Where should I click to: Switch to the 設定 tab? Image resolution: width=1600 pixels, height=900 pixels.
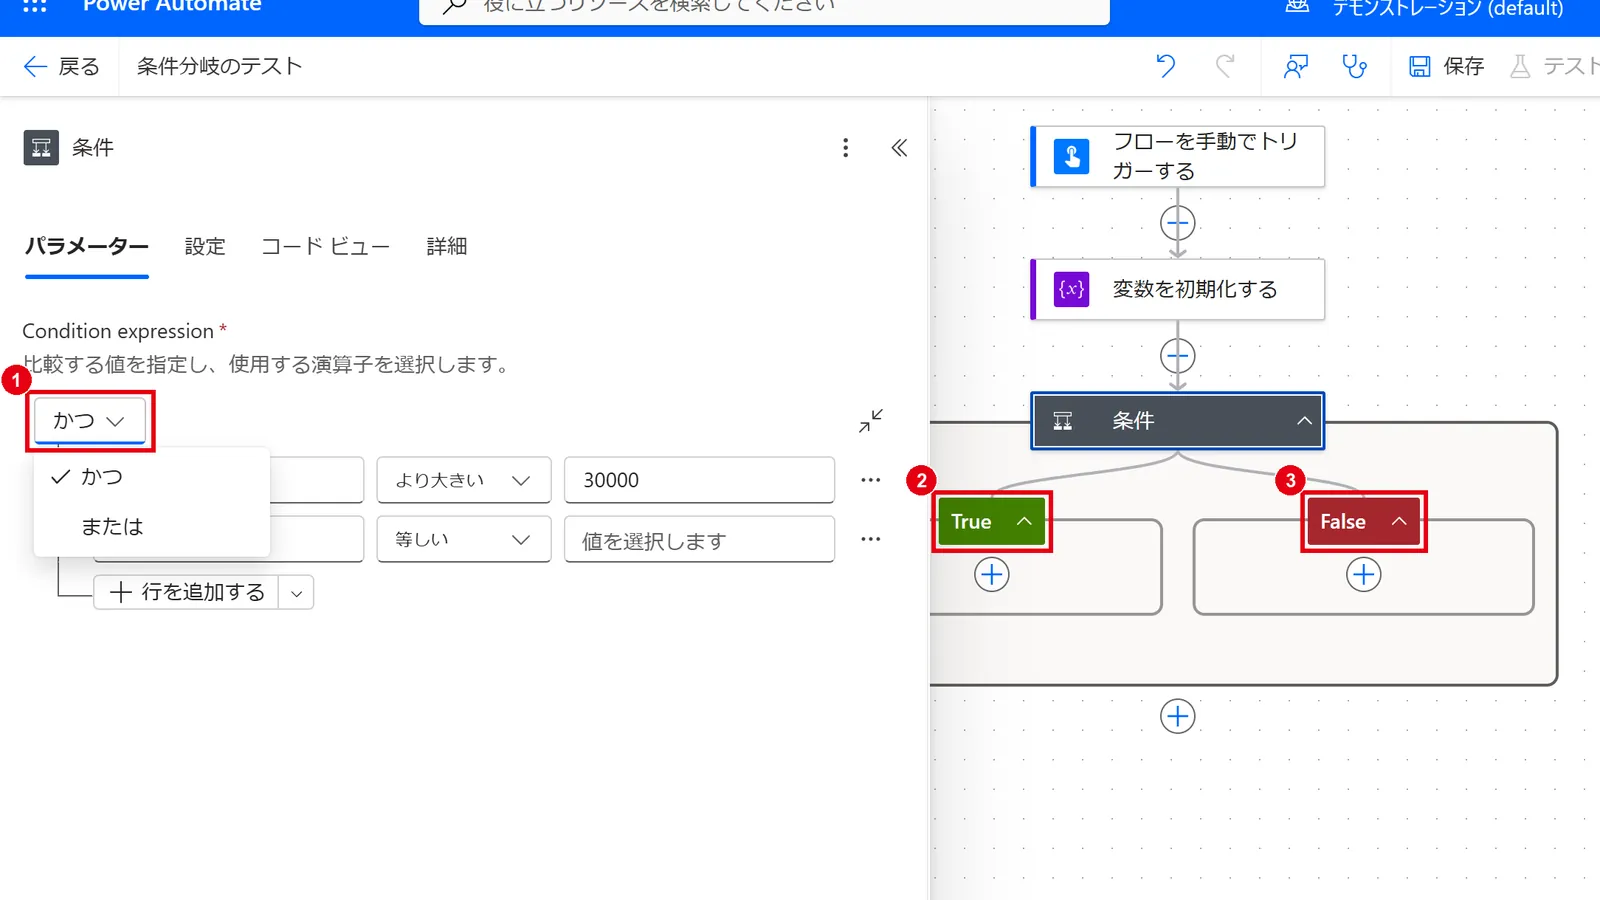tap(205, 247)
